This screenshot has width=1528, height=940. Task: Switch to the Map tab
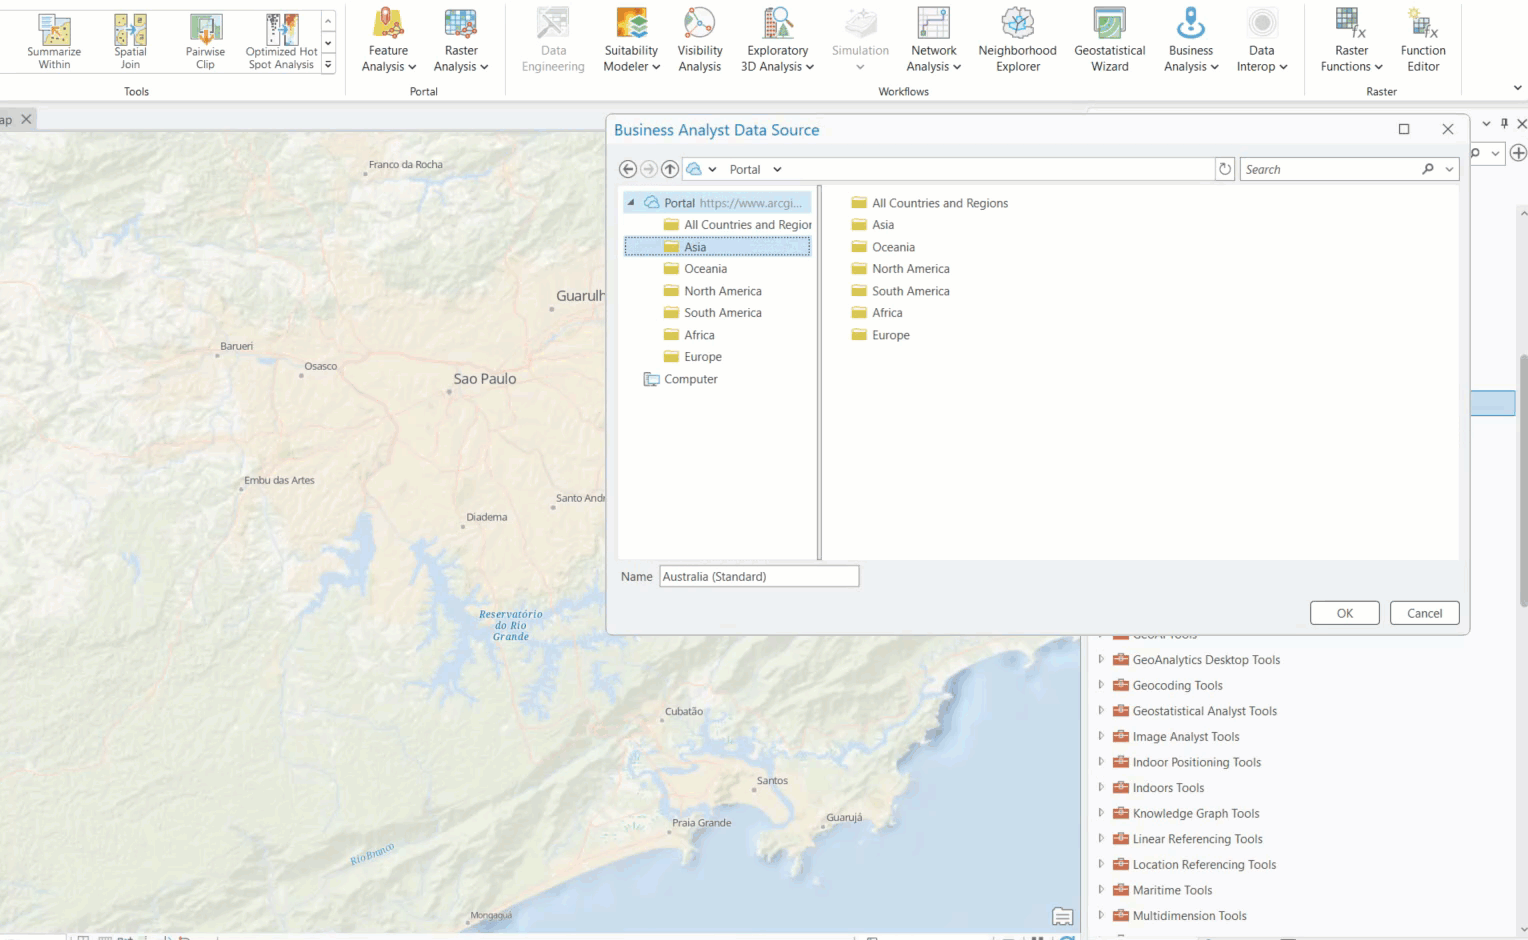pos(7,118)
